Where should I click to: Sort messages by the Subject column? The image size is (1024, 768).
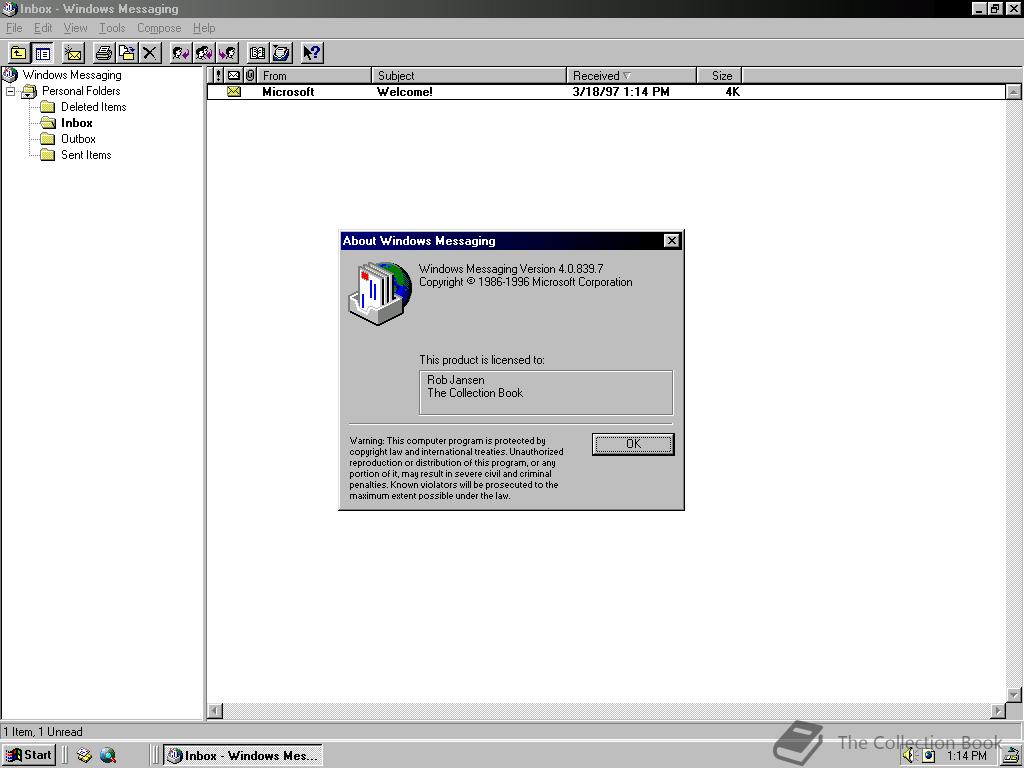[469, 75]
